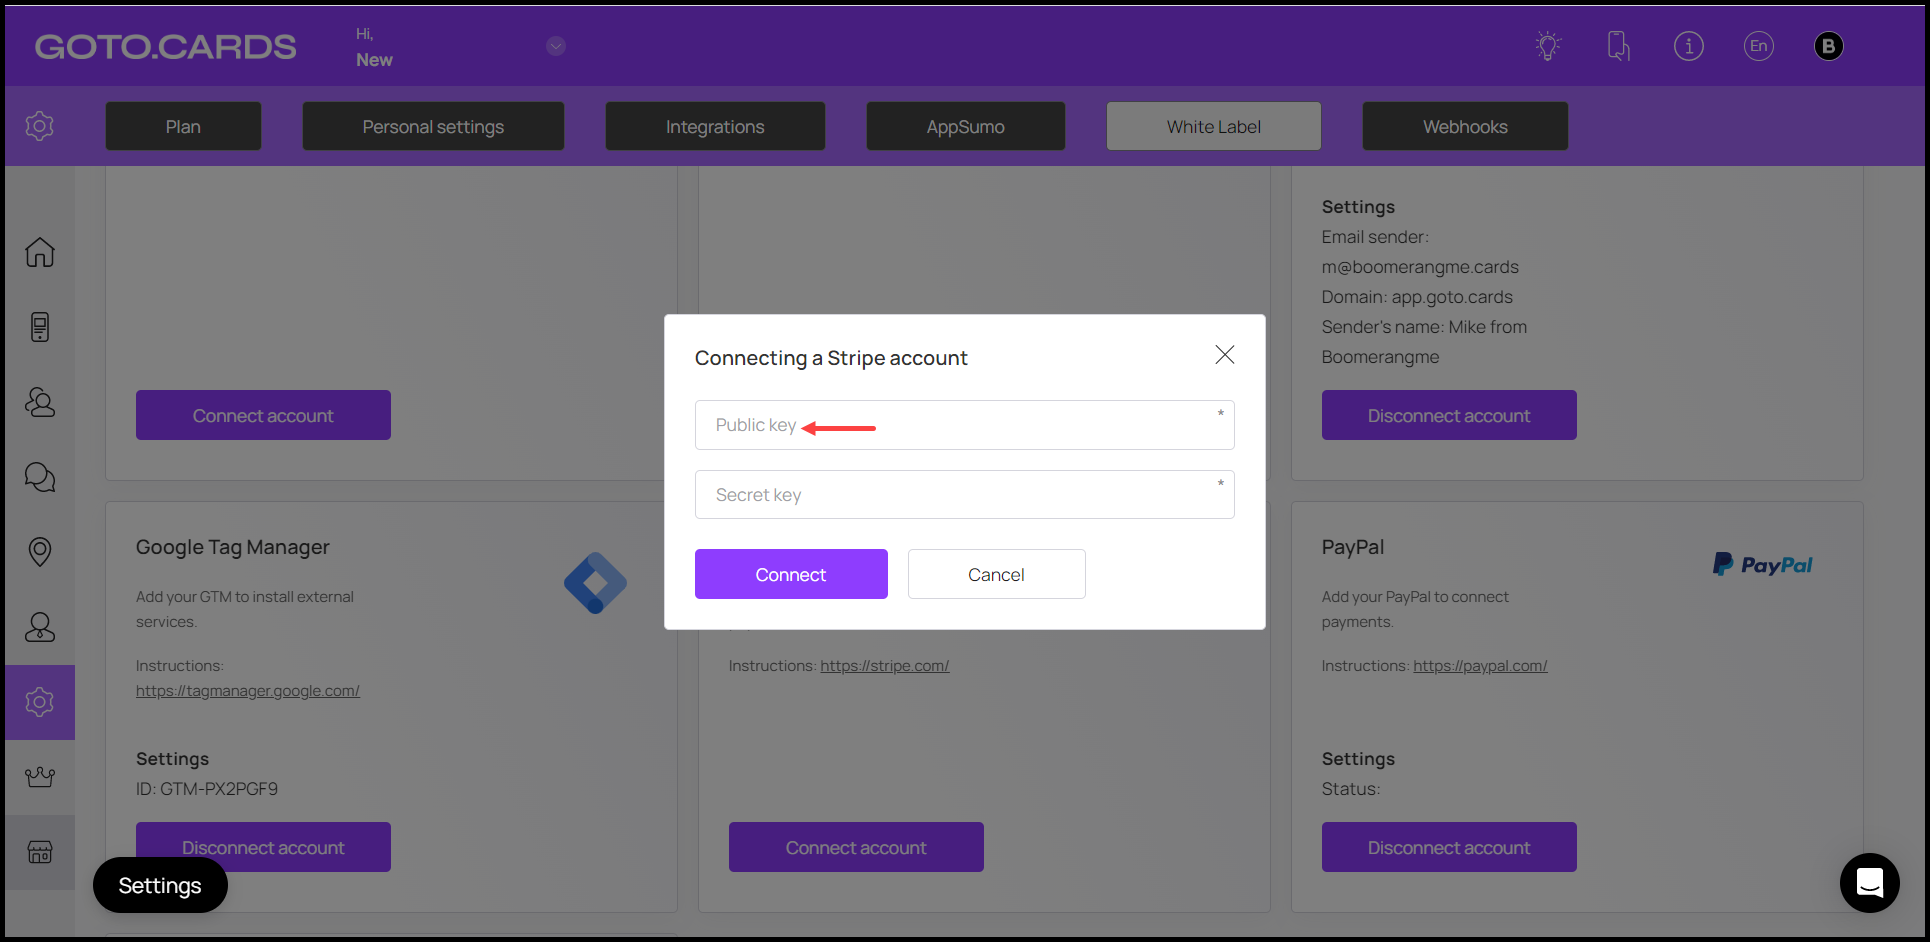The image size is (1930, 942).
Task: Open the locations pin icon in sidebar
Action: (40, 552)
